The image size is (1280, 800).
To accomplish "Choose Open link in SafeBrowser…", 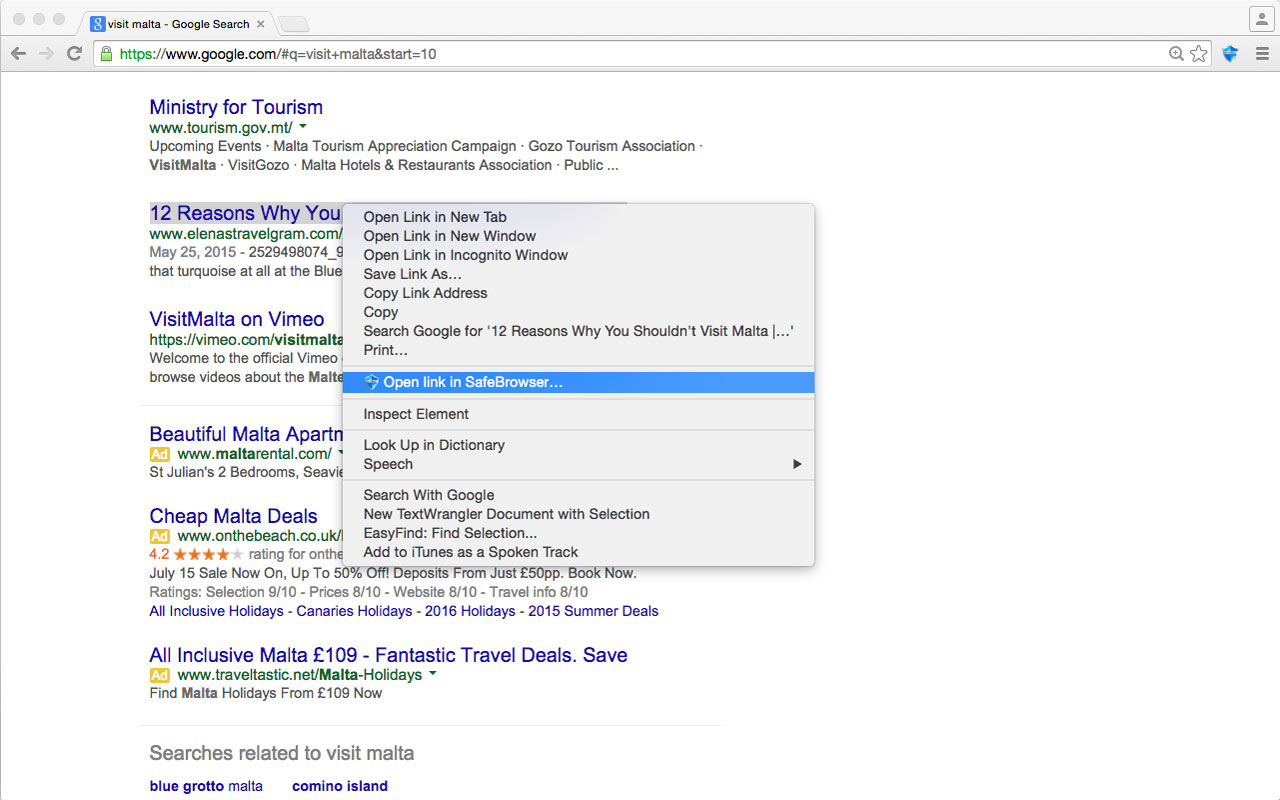I will click(578, 382).
